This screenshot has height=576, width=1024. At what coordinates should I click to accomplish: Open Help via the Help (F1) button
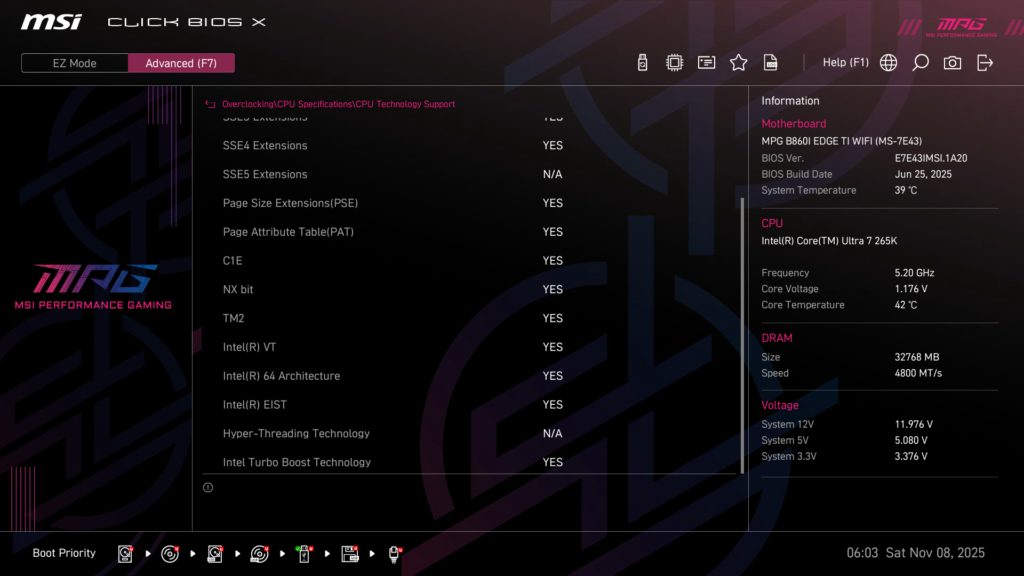846,61
